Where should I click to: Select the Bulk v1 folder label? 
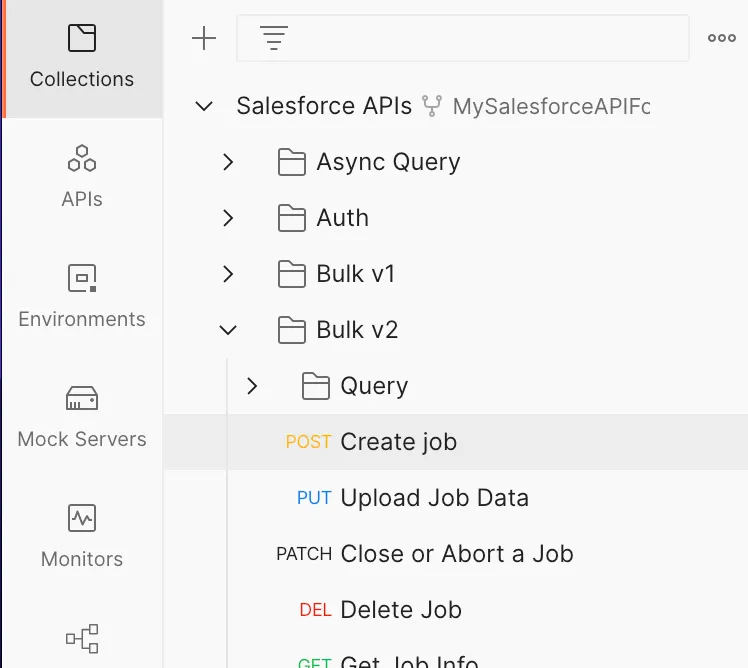click(356, 274)
